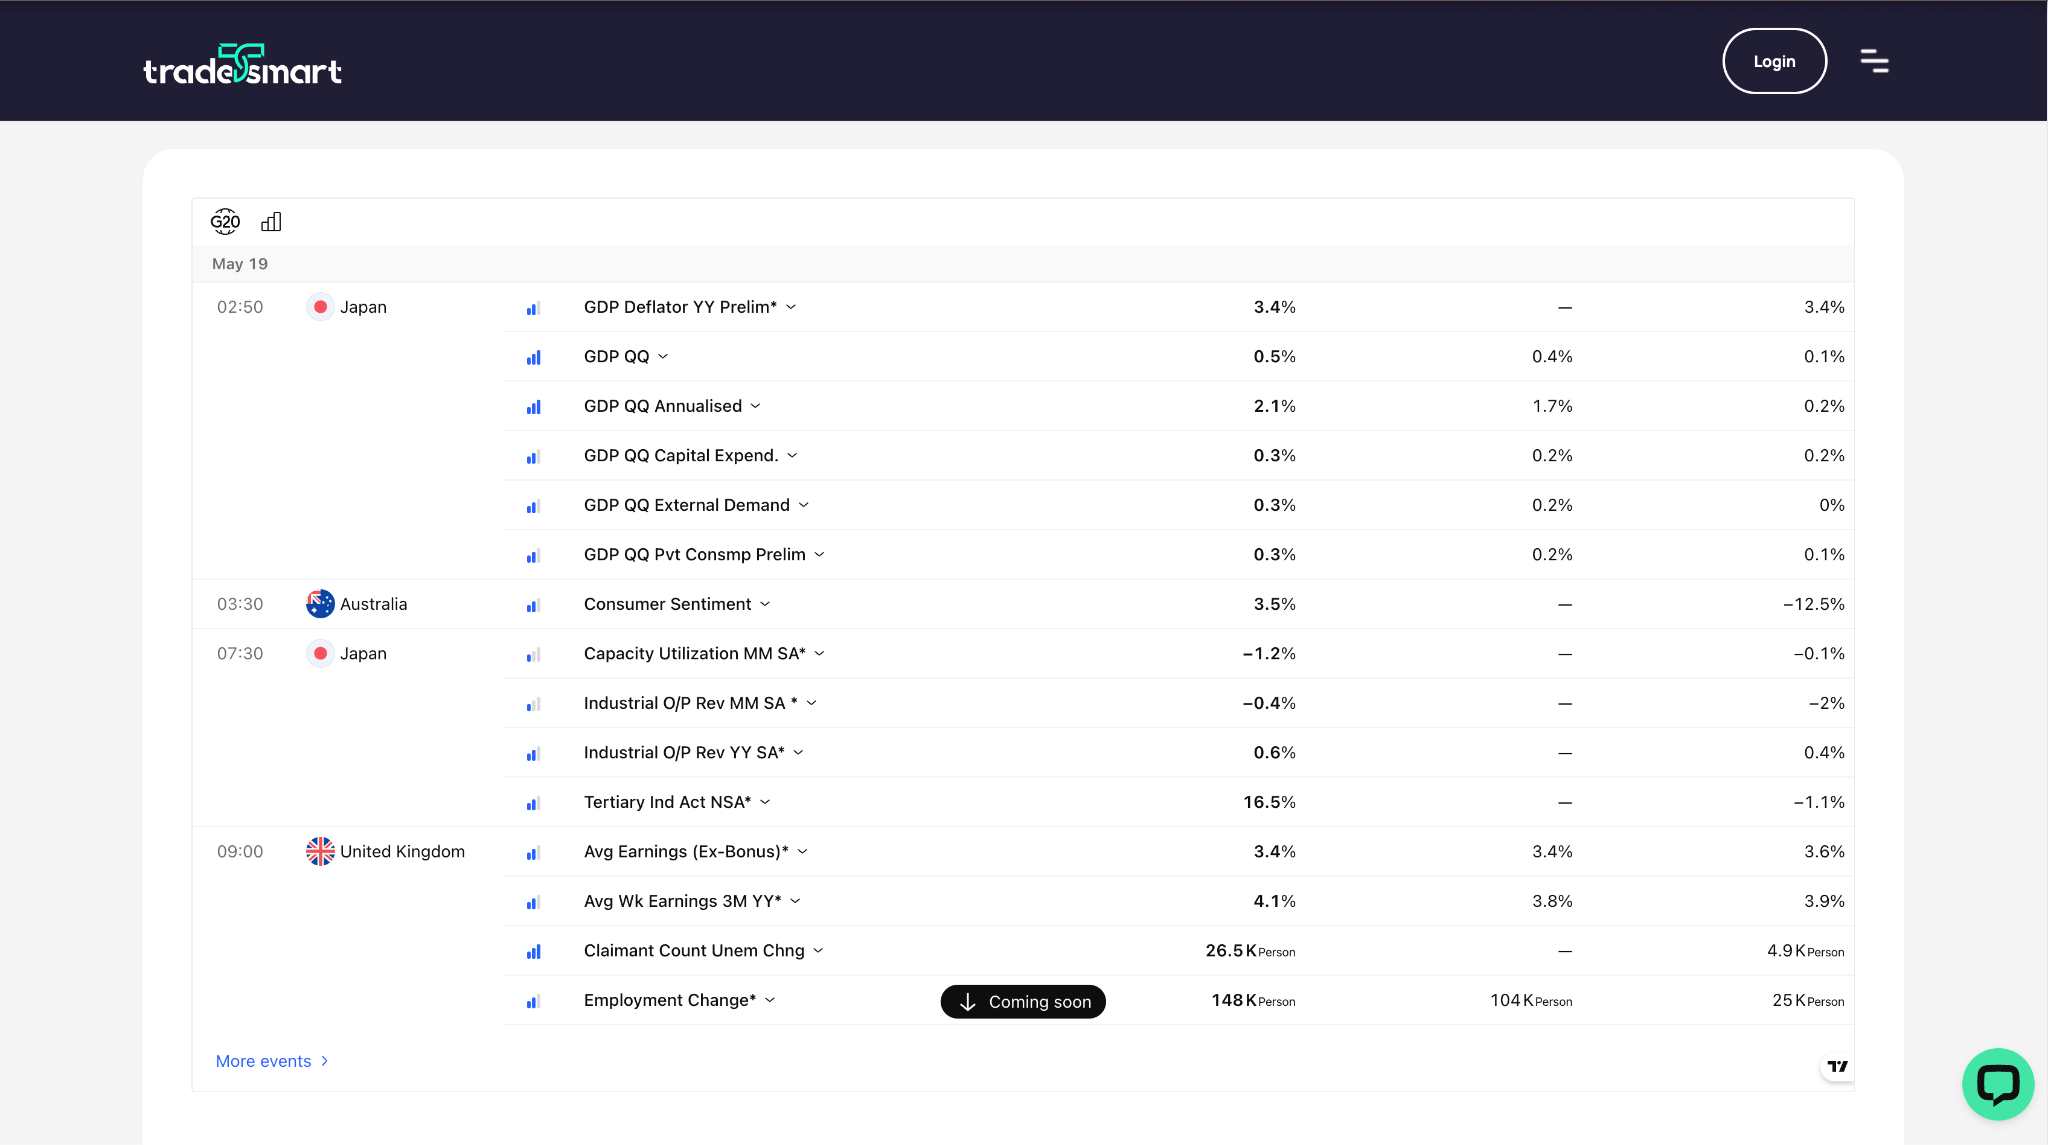The height and width of the screenshot is (1145, 2048).
Task: Expand Tertiary Ind Act NSA chevron
Action: [x=765, y=802]
